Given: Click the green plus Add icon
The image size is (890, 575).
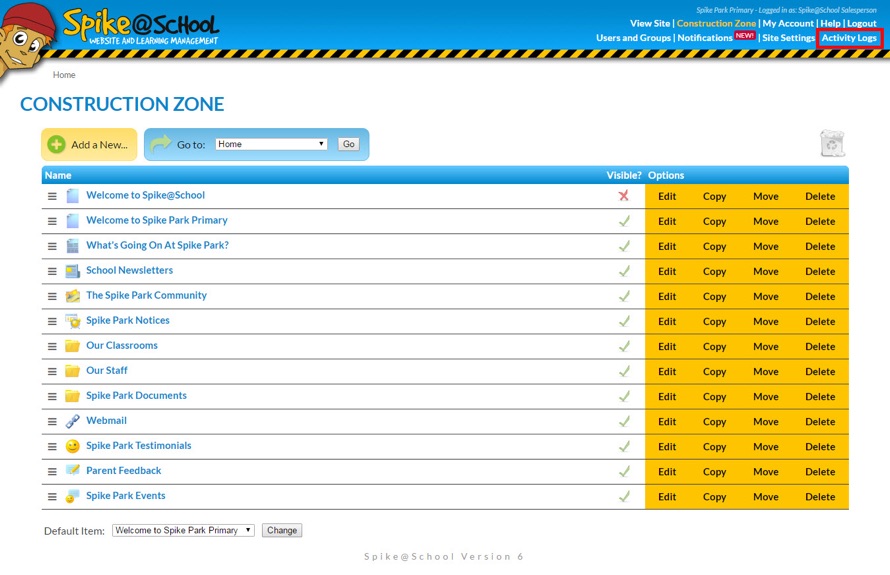Looking at the screenshot, I should click(56, 144).
